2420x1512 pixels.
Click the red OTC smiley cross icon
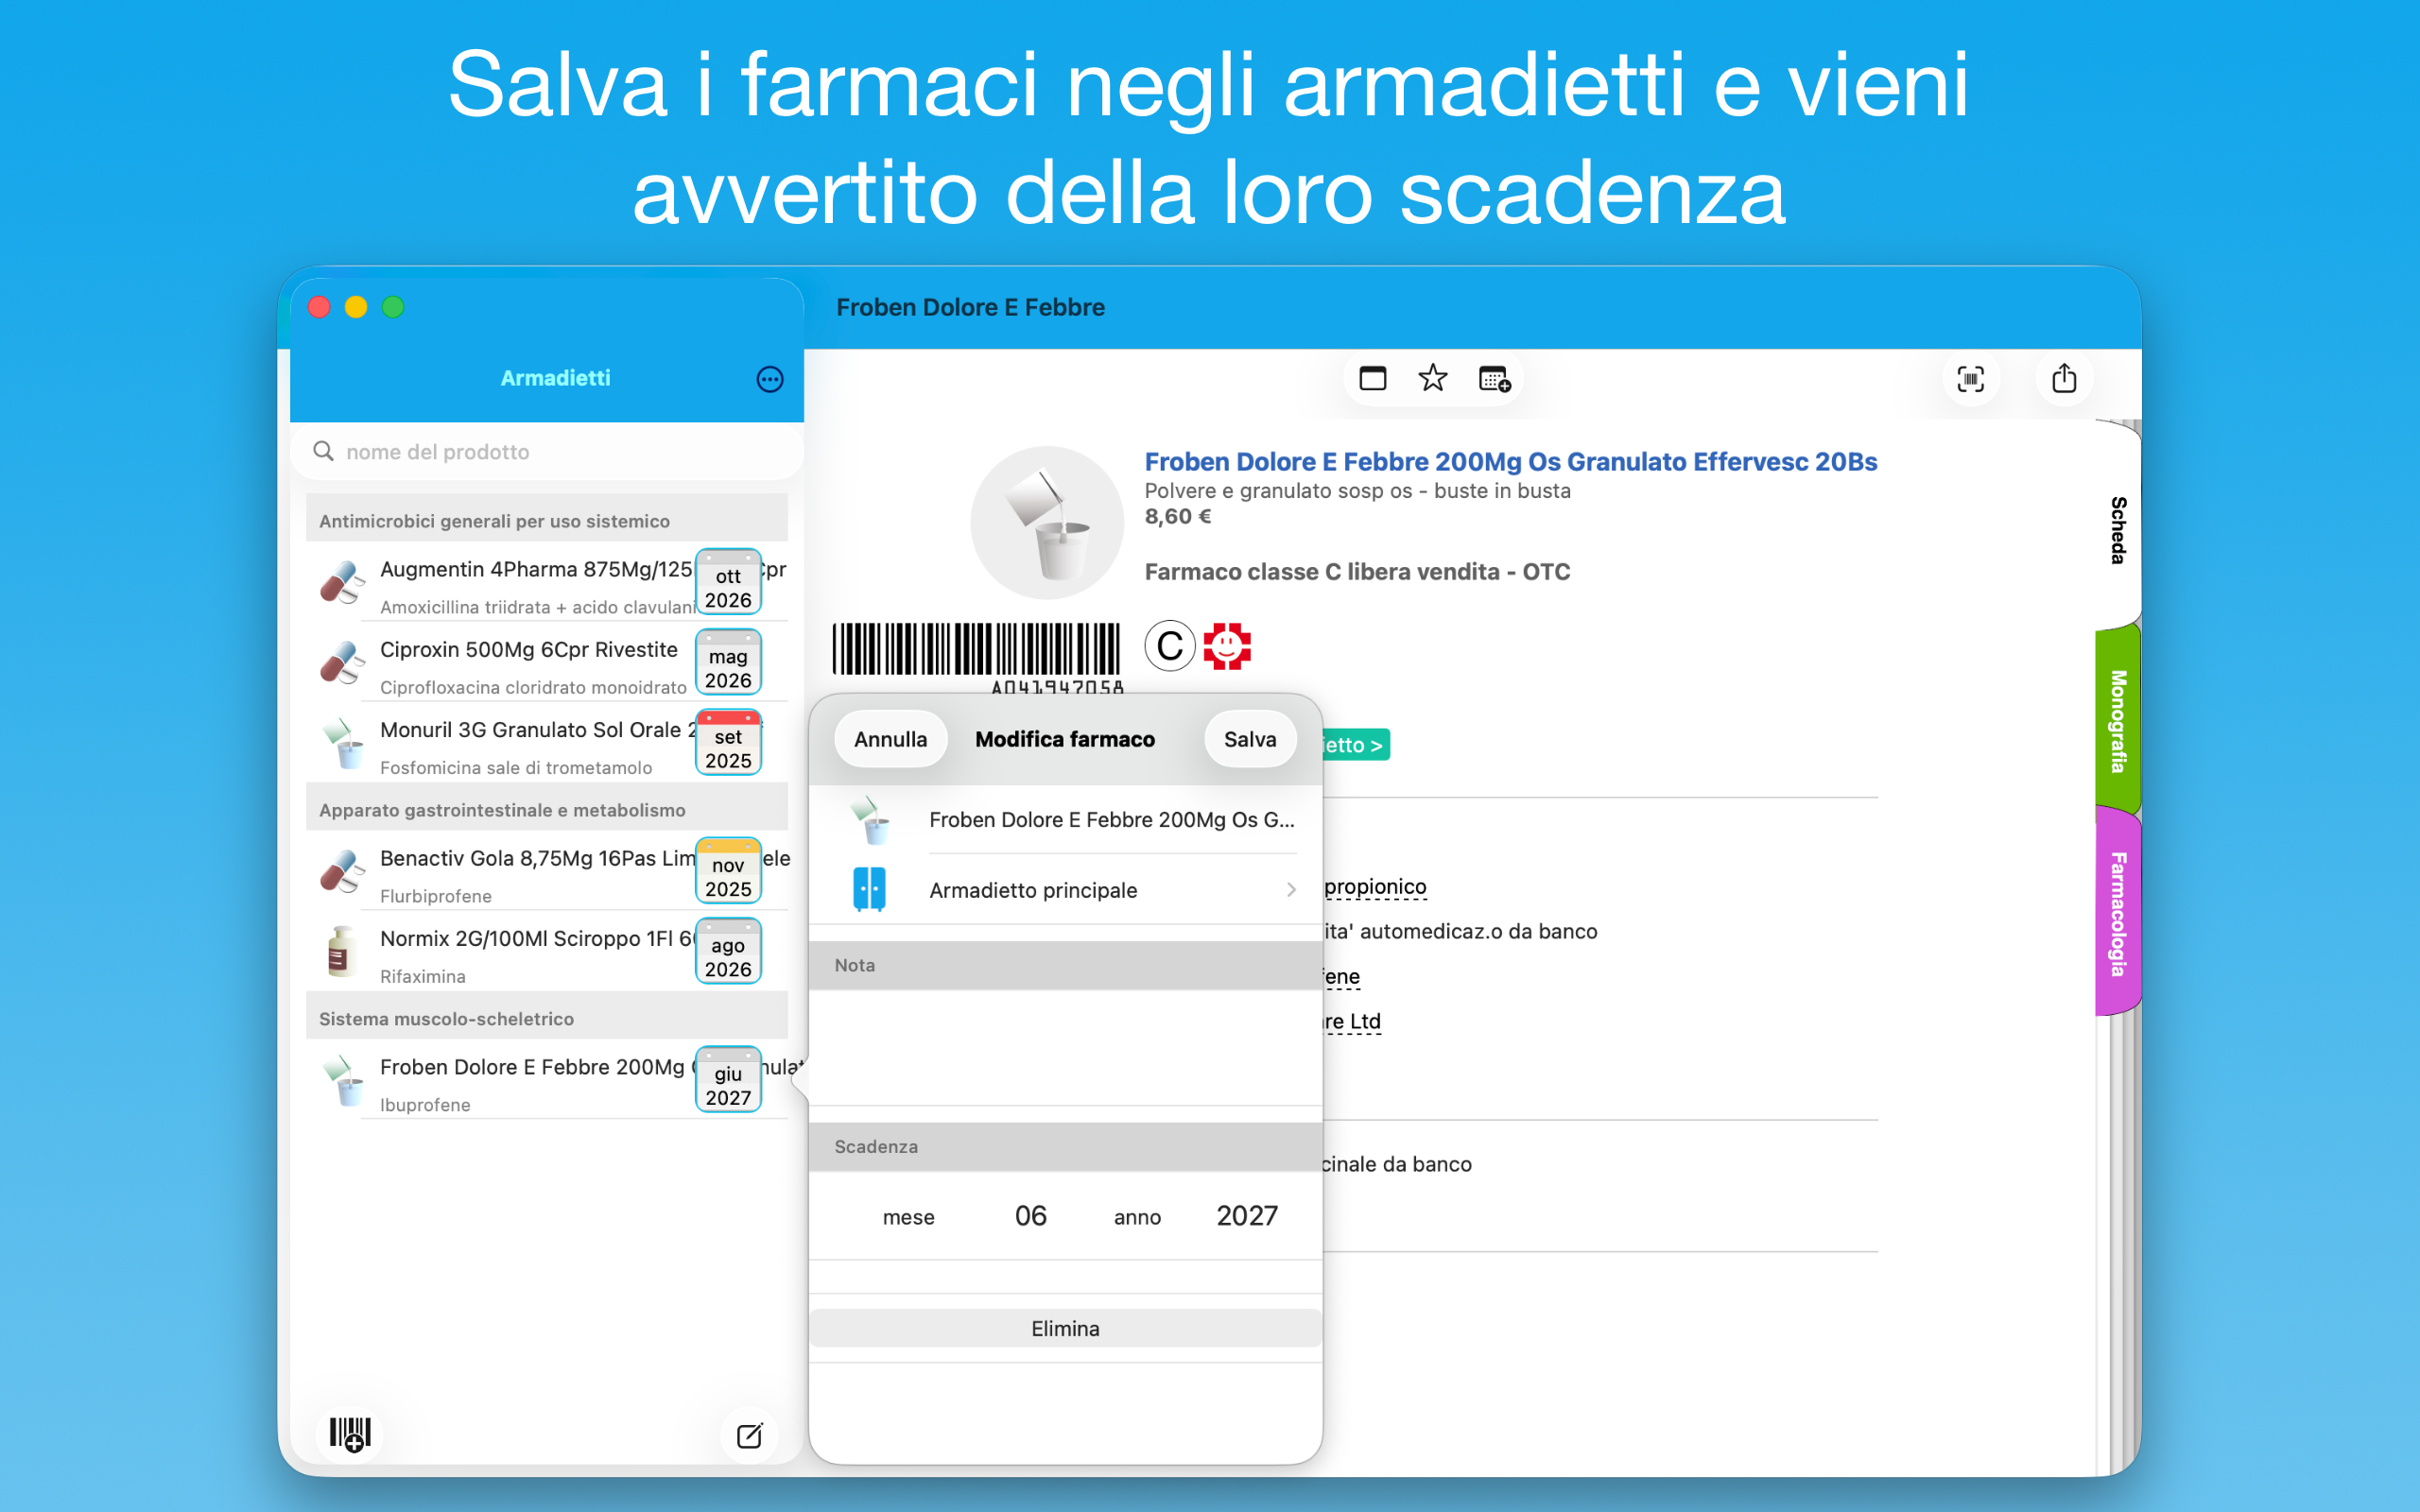point(1227,646)
